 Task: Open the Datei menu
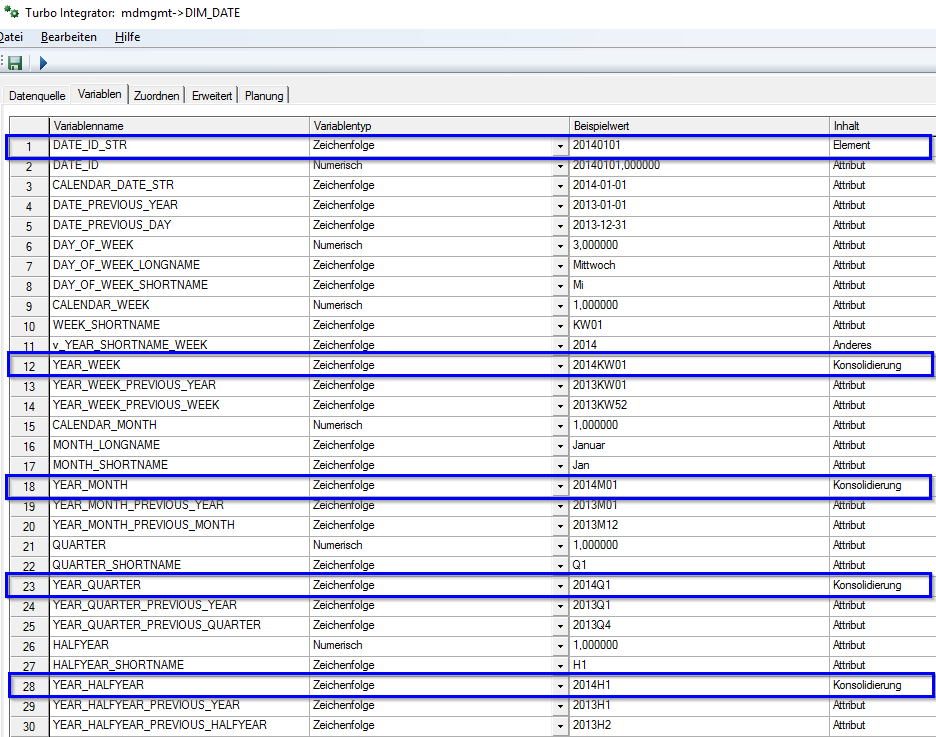tap(10, 37)
